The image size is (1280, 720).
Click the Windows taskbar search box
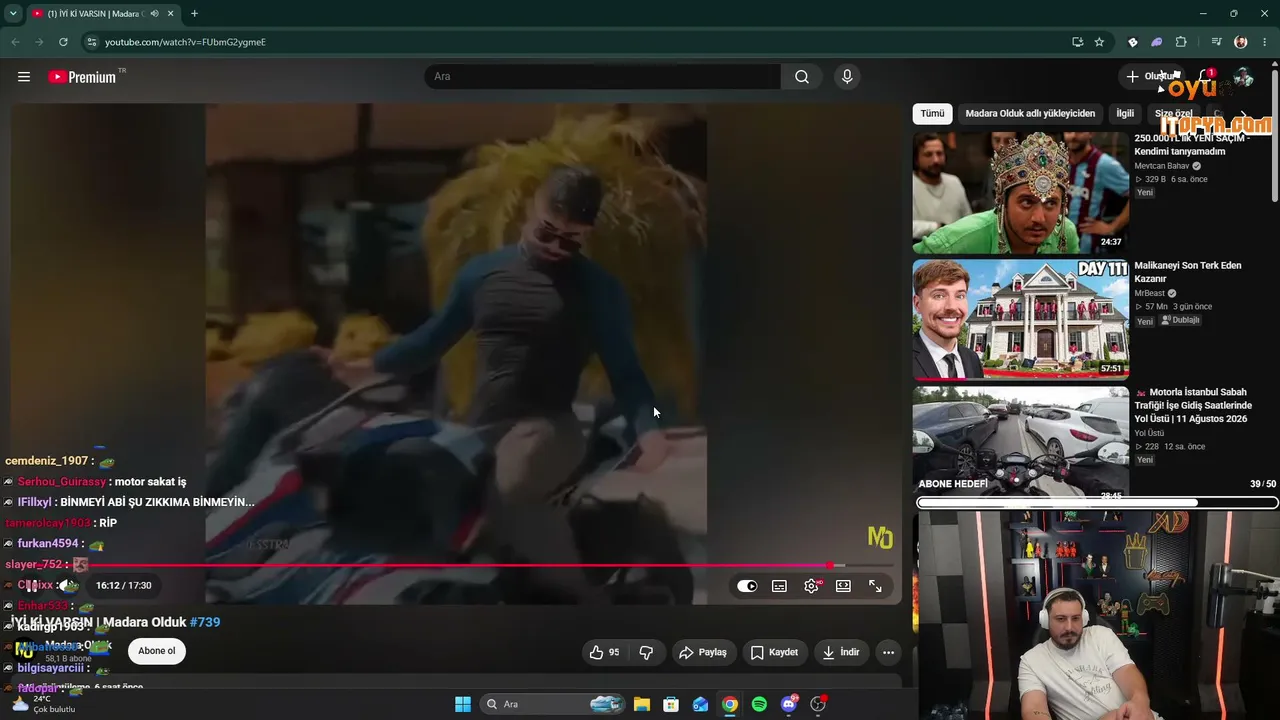552,704
